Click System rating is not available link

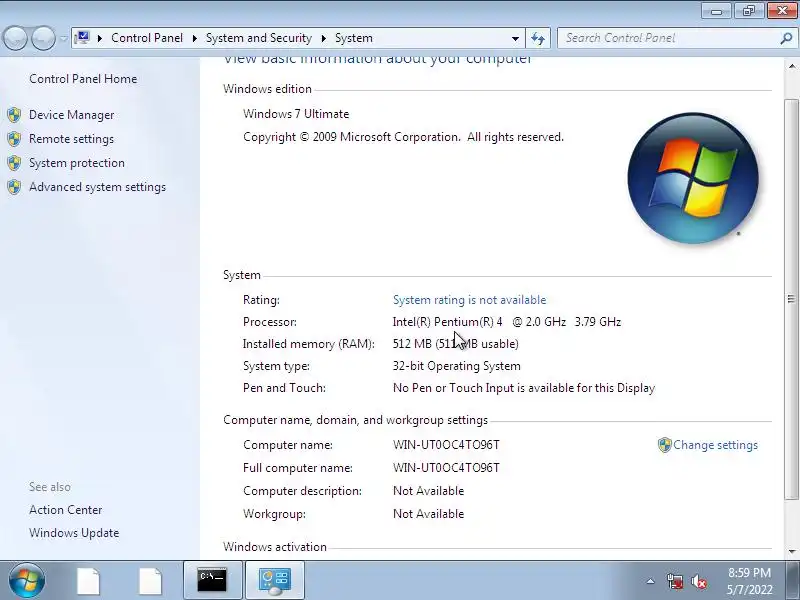pos(469,299)
